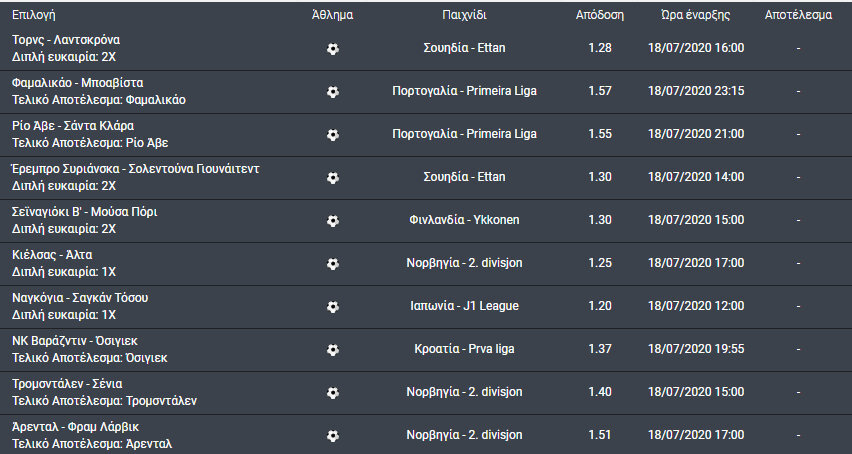Click the Κροατία - Prva liga league
The width and height of the screenshot is (852, 454).
[464, 349]
